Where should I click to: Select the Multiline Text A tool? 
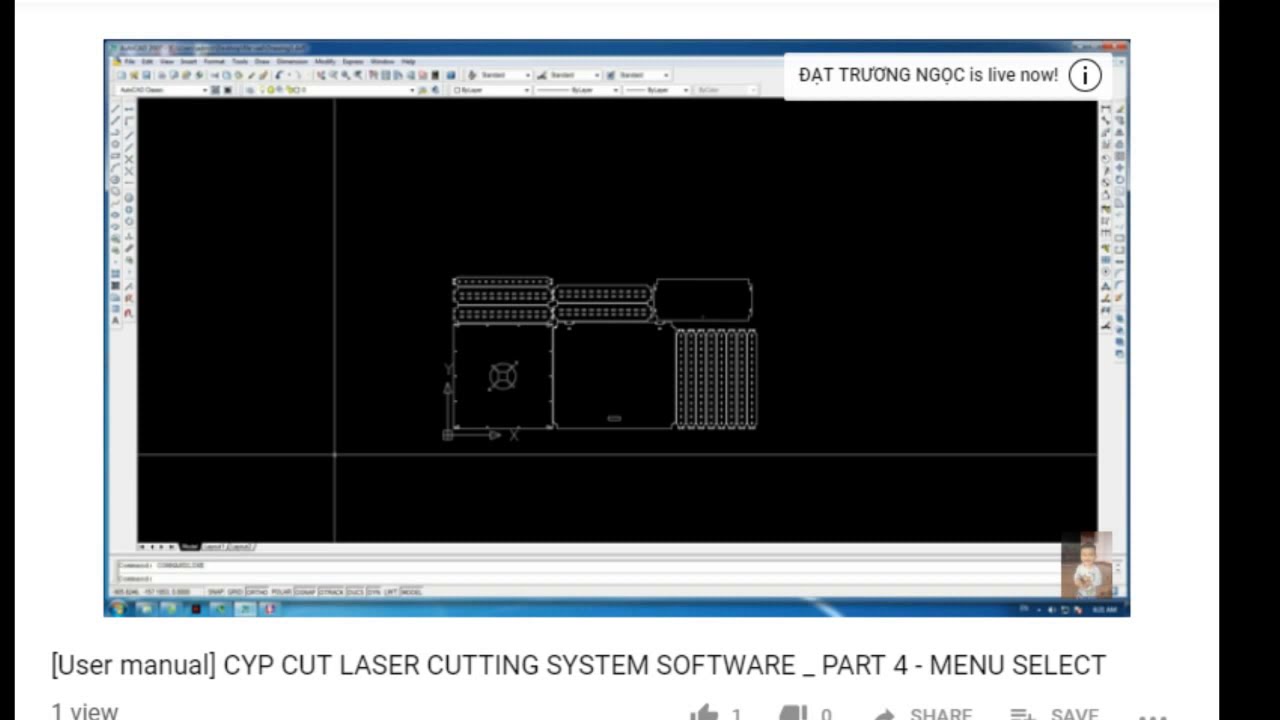[x=115, y=321]
